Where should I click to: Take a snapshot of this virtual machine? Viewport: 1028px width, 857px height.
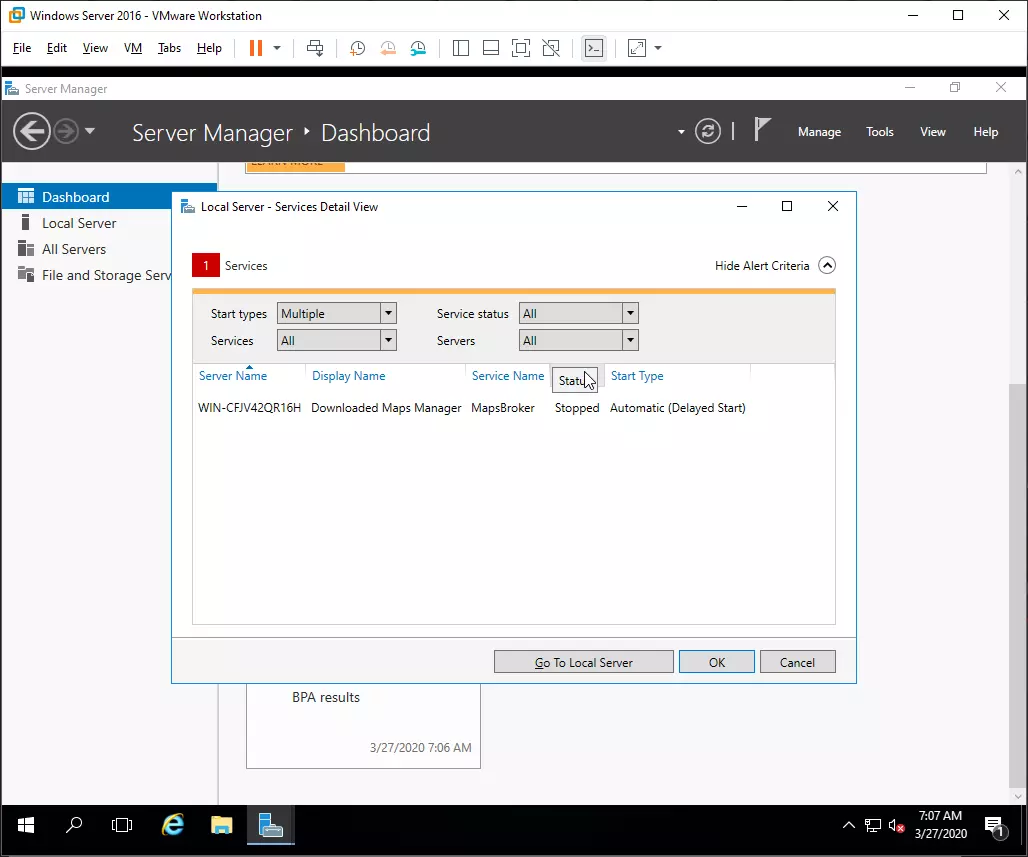357,48
